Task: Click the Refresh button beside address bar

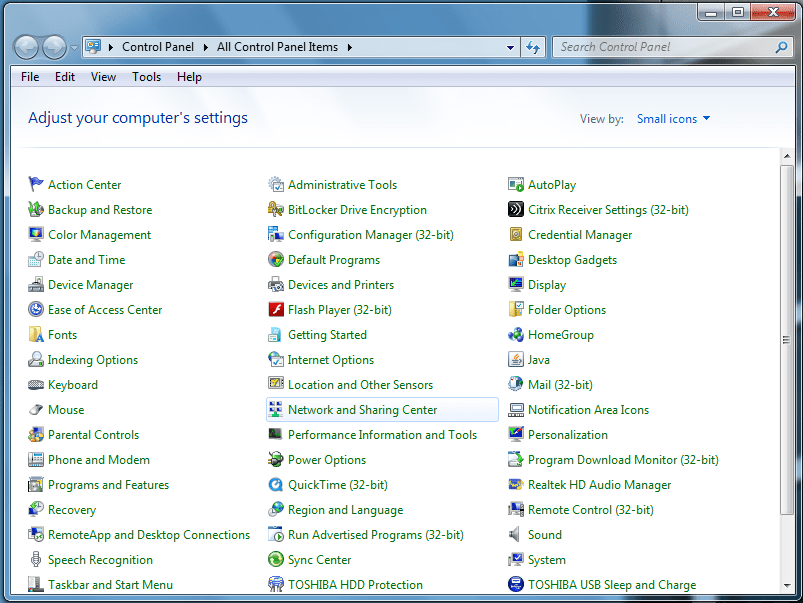Action: pyautogui.click(x=533, y=48)
